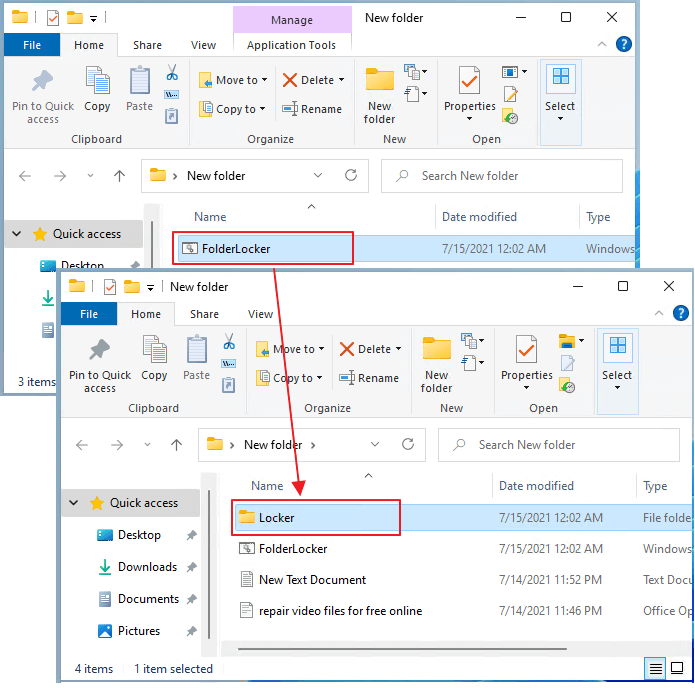695x688 pixels.
Task: Click the Cut scissors icon in front window
Action: tap(229, 342)
